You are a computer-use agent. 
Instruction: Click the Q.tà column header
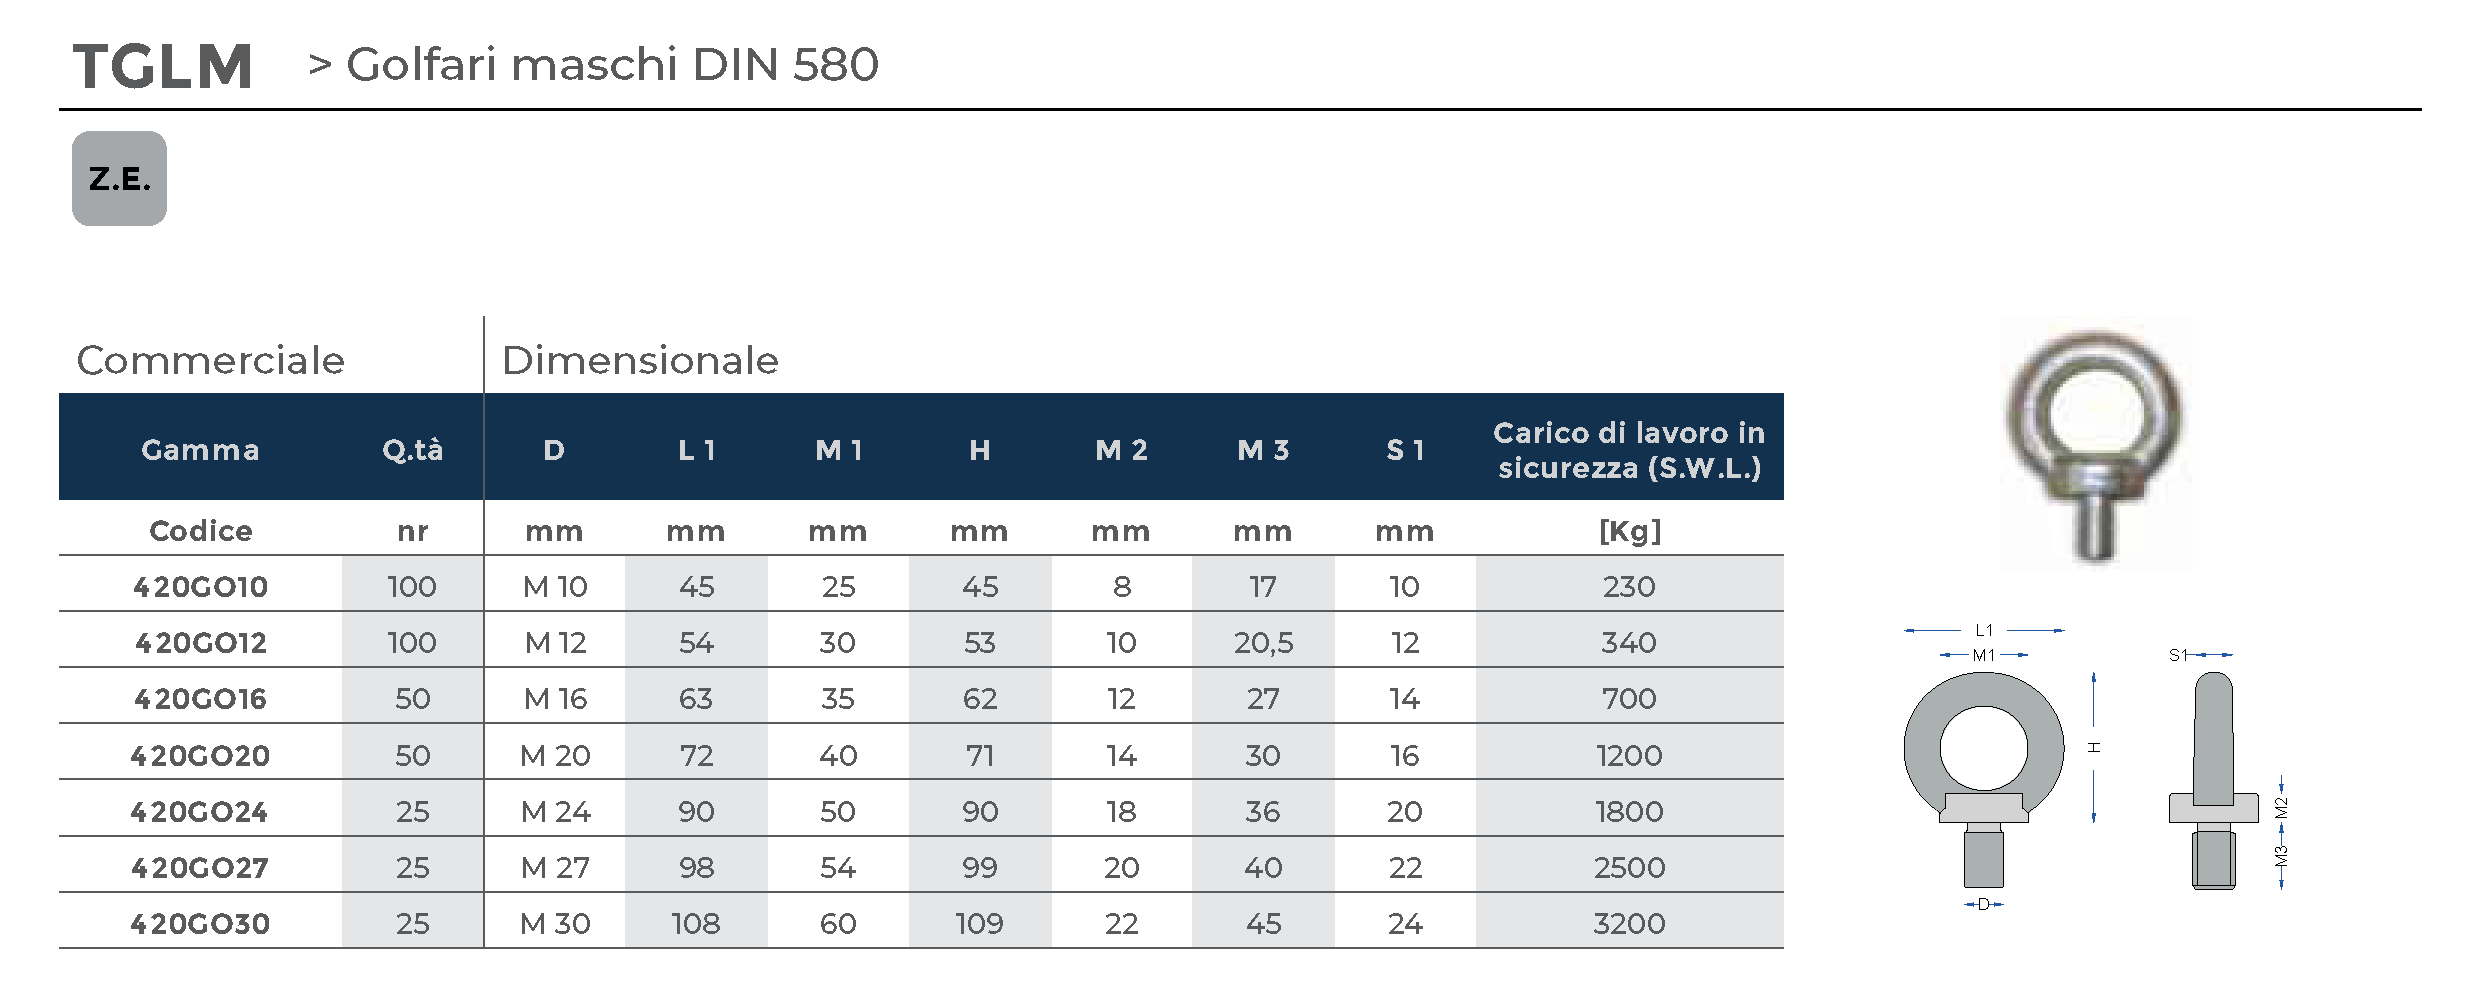412,450
